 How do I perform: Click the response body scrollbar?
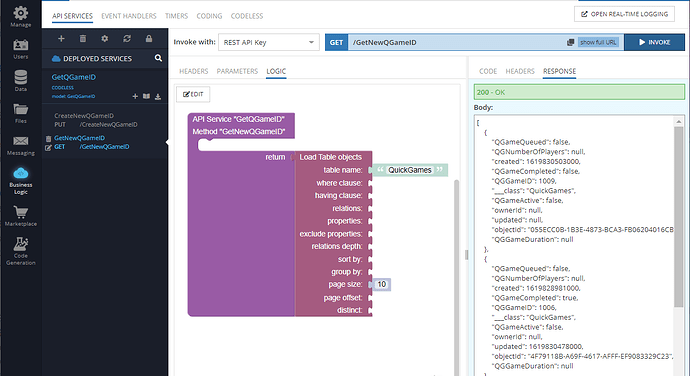click(679, 216)
